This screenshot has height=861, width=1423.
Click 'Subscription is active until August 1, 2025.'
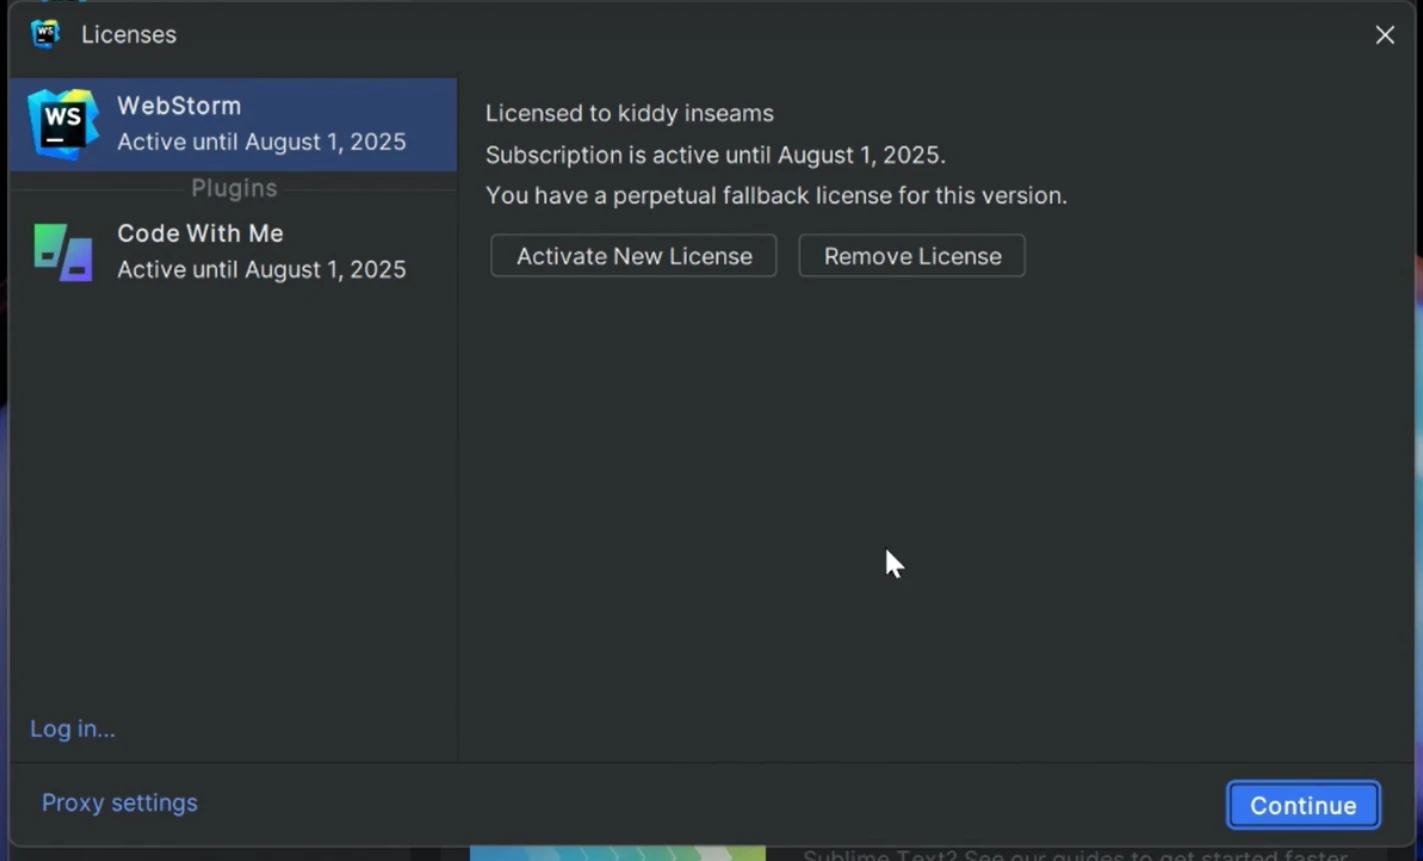click(716, 155)
